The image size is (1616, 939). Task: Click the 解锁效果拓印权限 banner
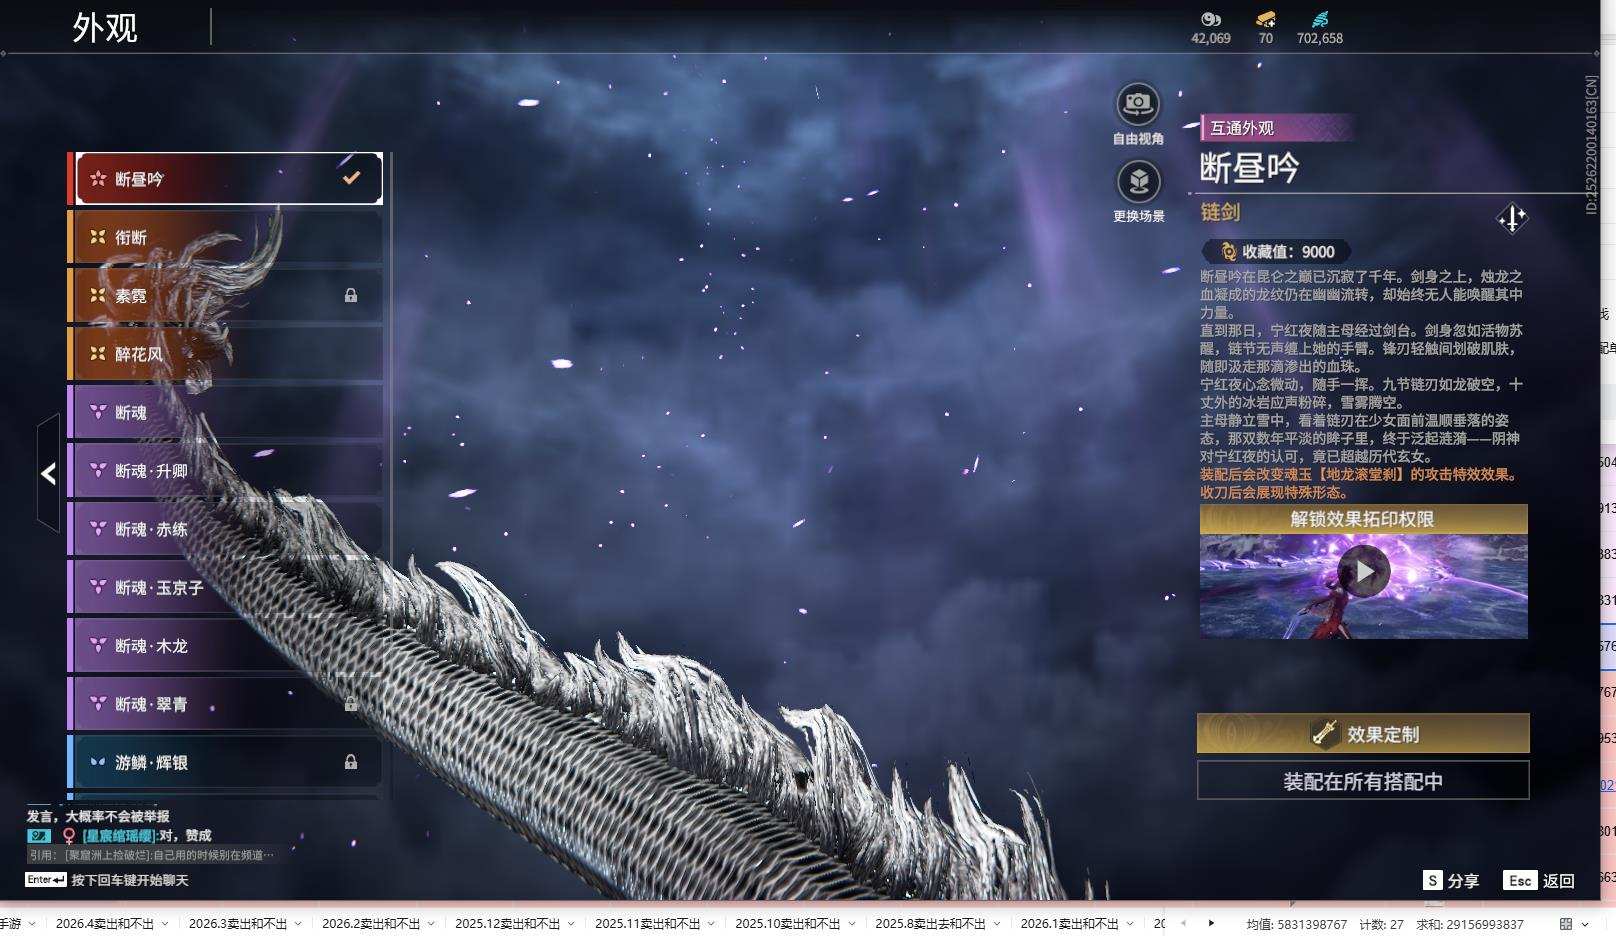(1364, 519)
